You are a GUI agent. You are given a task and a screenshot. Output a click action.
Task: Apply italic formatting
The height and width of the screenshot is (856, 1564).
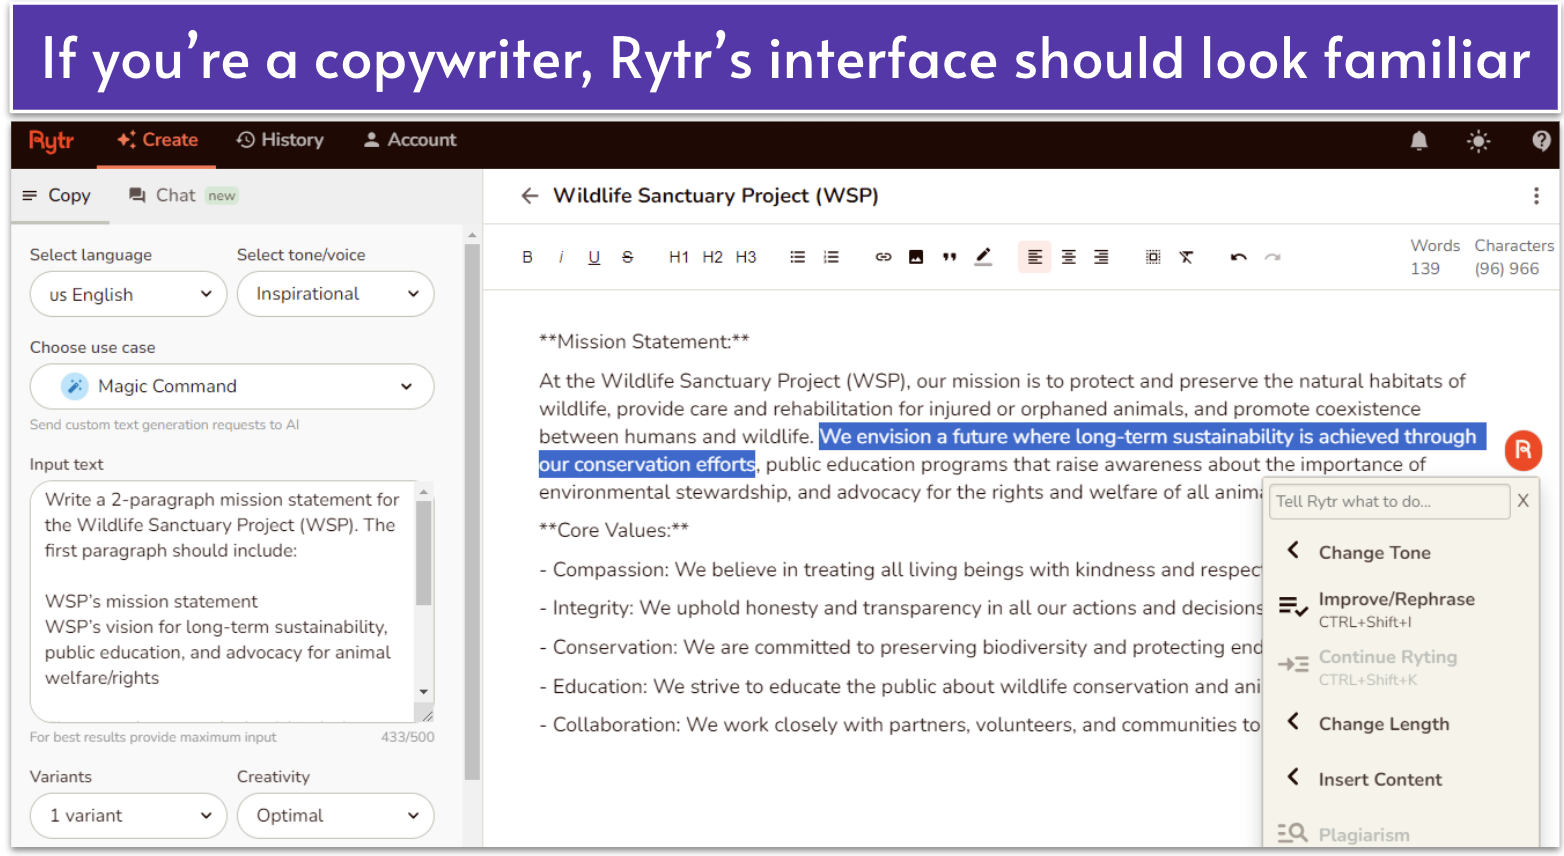(x=561, y=257)
